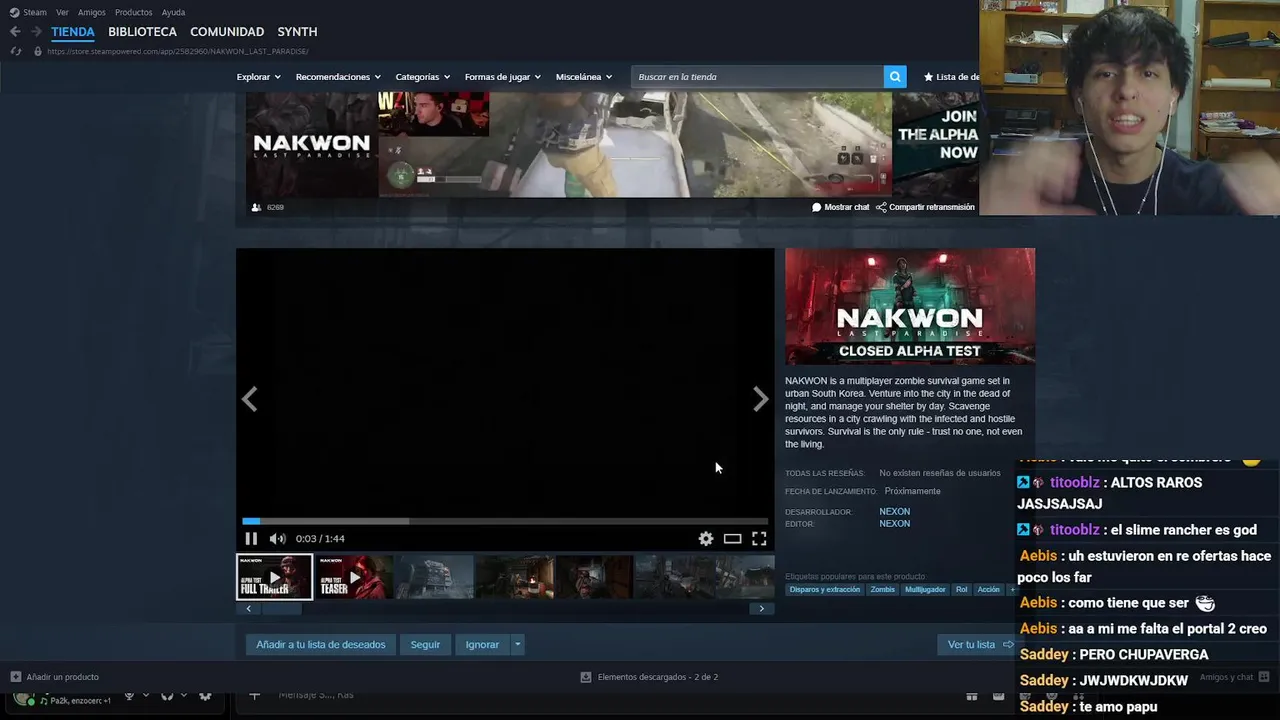Click Mostrar chat on the broadcast
The image size is (1280, 720).
tap(840, 207)
